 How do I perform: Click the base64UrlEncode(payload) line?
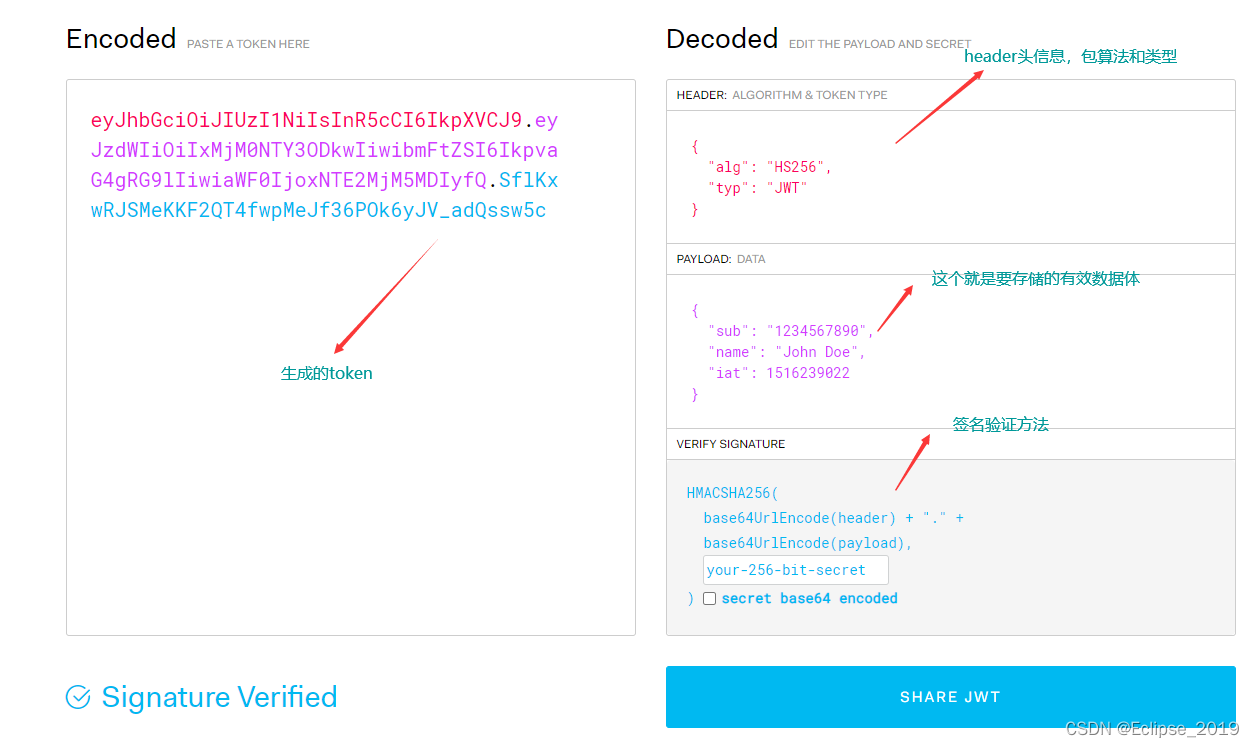[808, 543]
